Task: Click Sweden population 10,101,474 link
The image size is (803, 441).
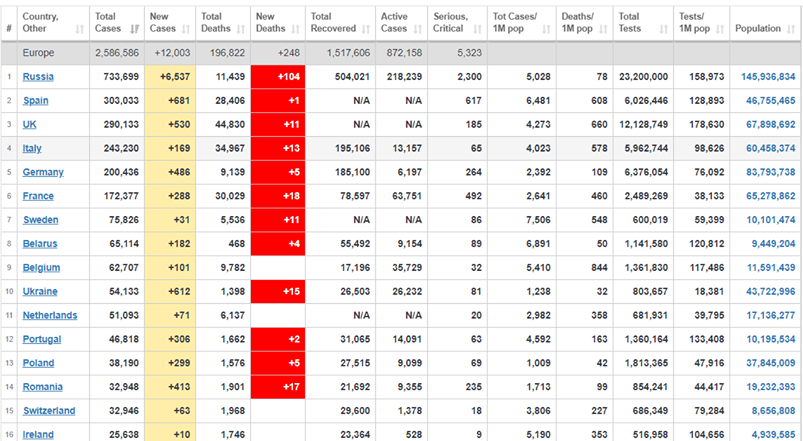Action: pos(771,220)
